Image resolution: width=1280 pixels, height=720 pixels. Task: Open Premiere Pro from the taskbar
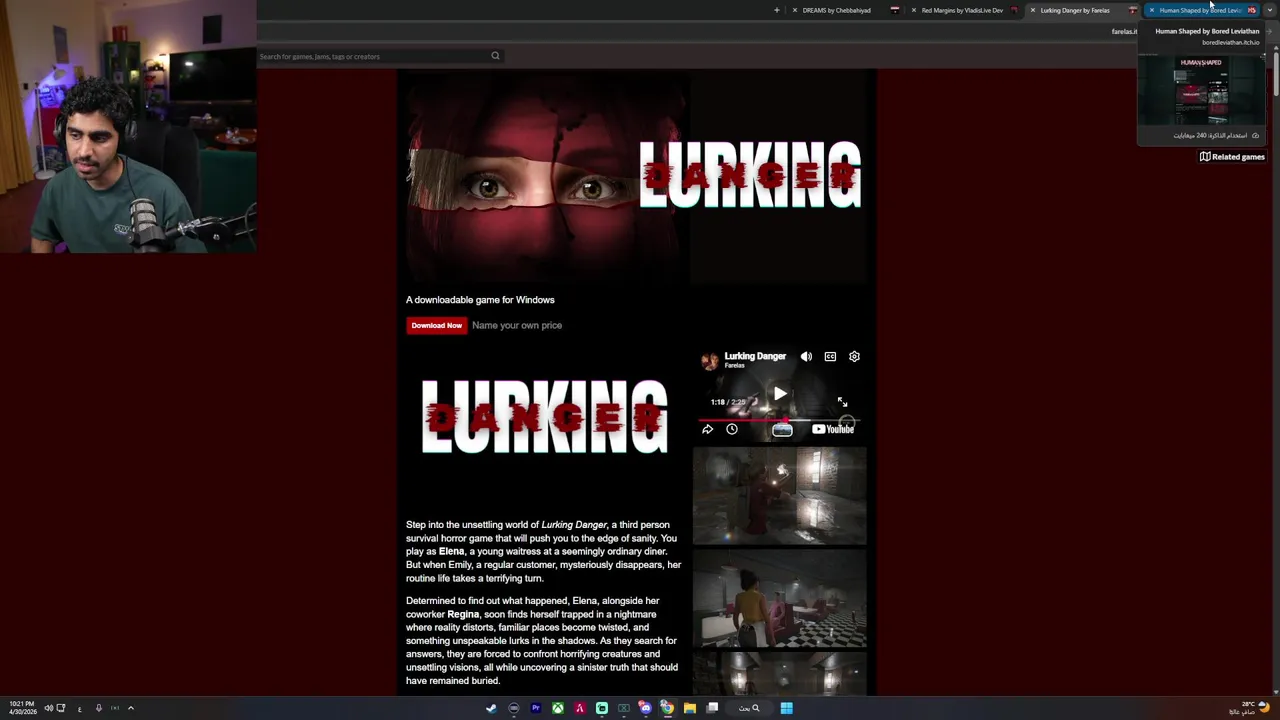pos(535,708)
